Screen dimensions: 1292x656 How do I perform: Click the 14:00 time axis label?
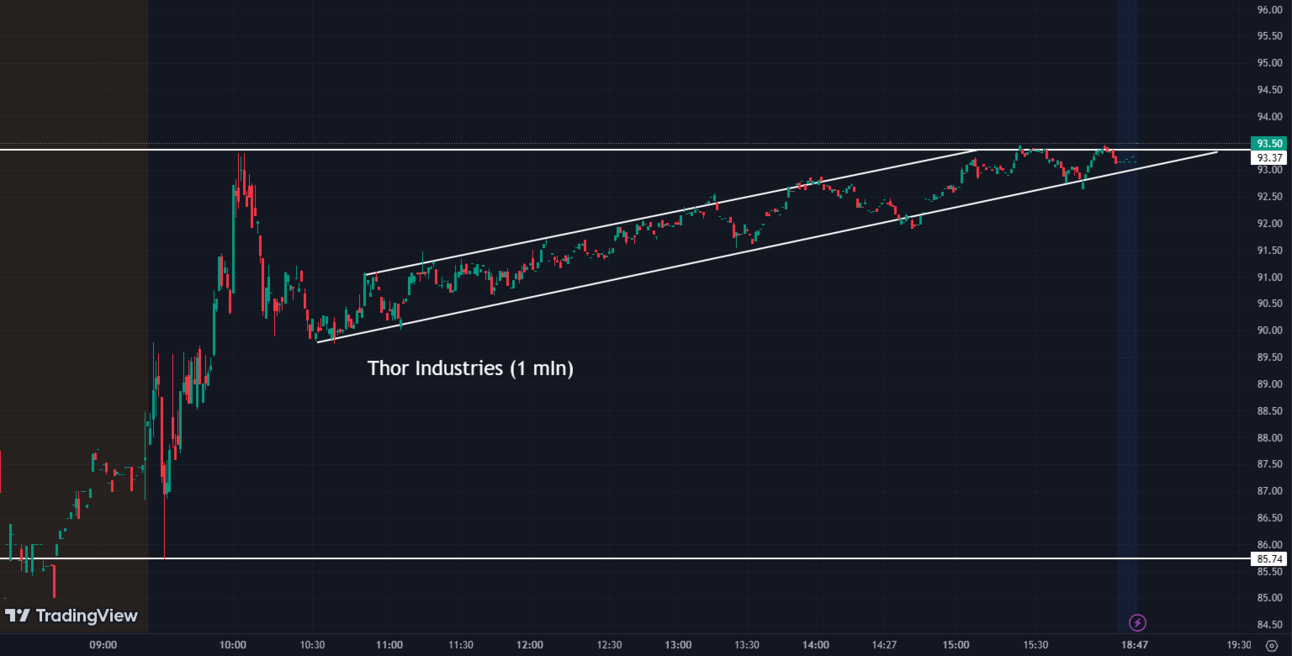coord(815,646)
